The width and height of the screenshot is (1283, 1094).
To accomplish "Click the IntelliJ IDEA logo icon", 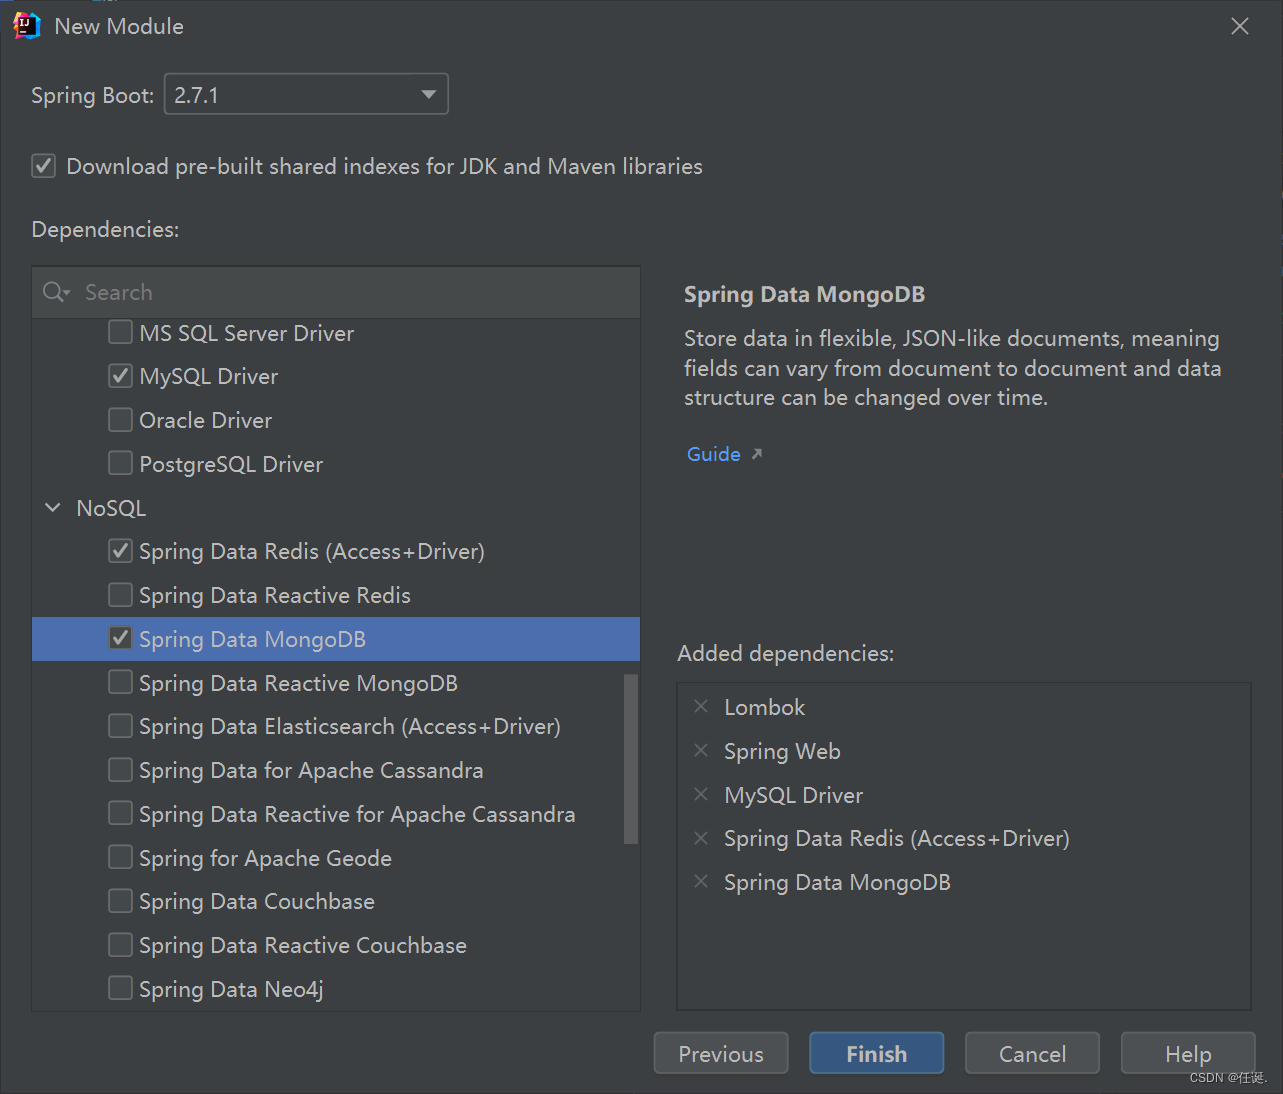I will 27,26.
